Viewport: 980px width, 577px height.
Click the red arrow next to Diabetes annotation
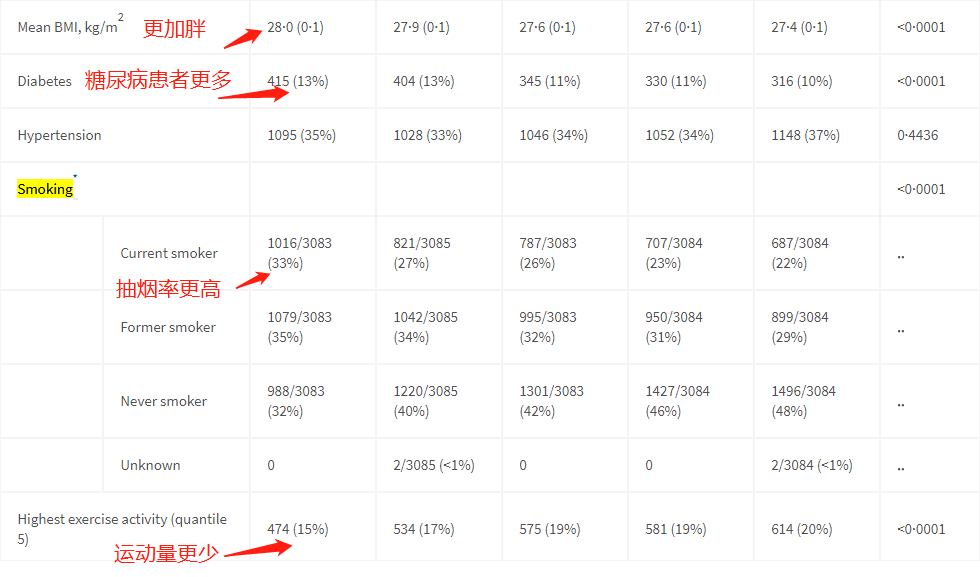click(254, 94)
